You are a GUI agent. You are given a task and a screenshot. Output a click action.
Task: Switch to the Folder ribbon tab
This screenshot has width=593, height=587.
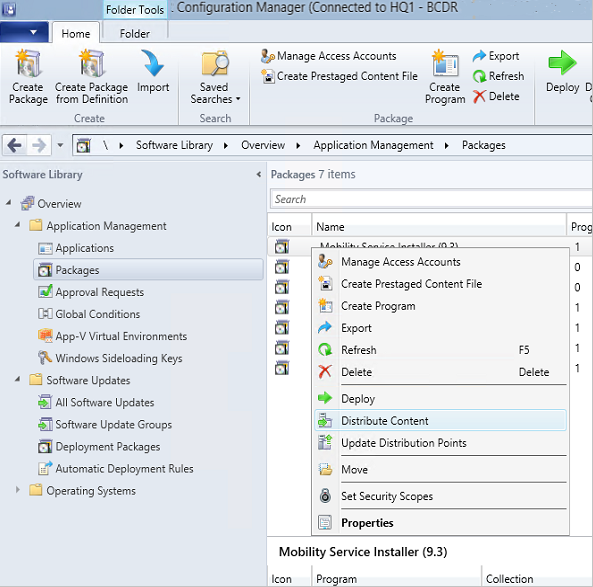coord(135,34)
